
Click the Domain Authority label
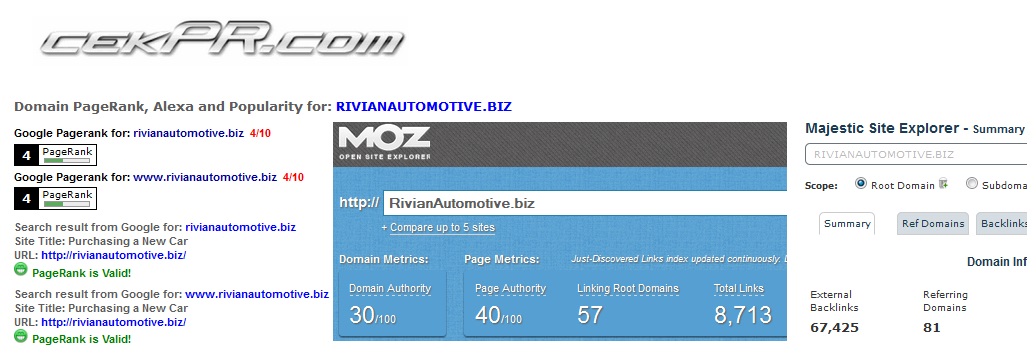tap(390, 288)
